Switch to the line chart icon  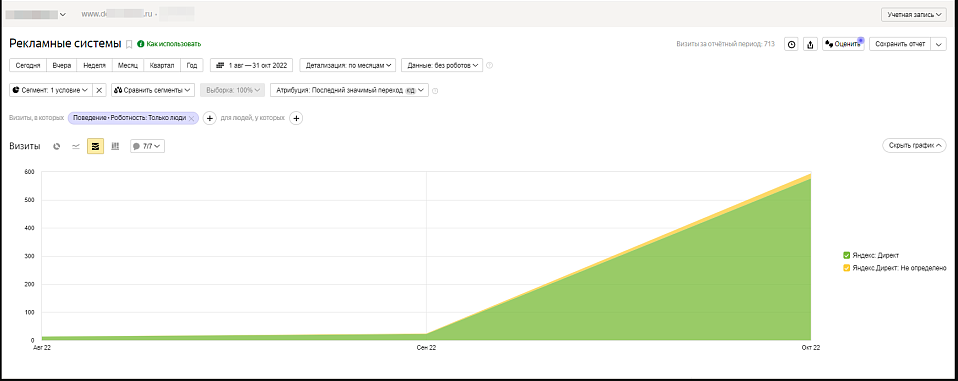click(76, 146)
